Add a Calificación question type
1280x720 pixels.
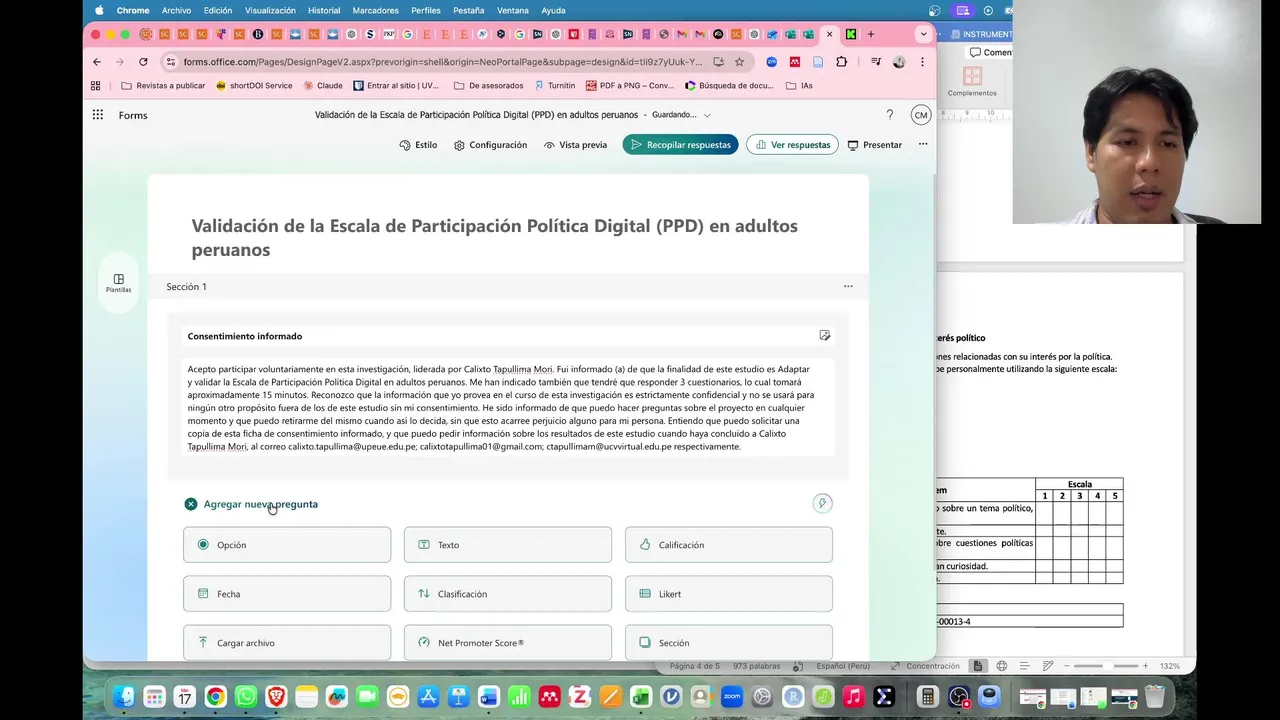(x=729, y=545)
